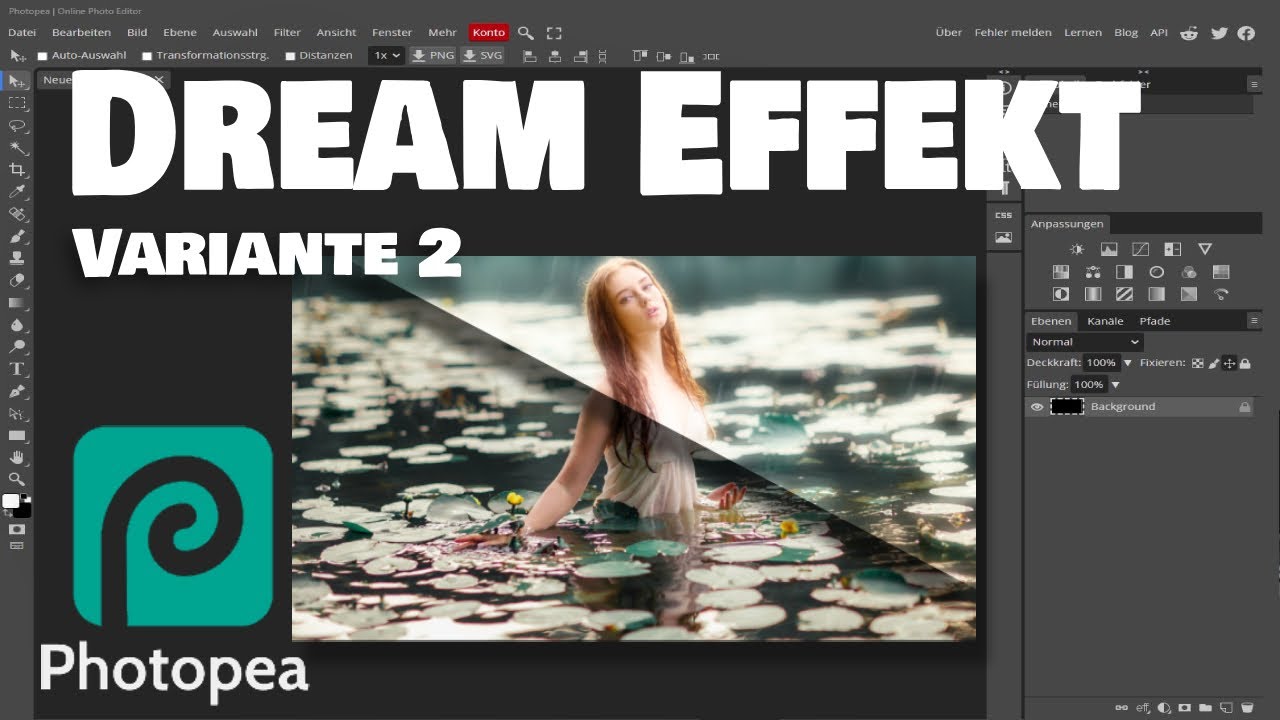Viewport: 1280px width, 720px height.
Task: Add a Channel Mixer adjustment
Action: (1189, 272)
